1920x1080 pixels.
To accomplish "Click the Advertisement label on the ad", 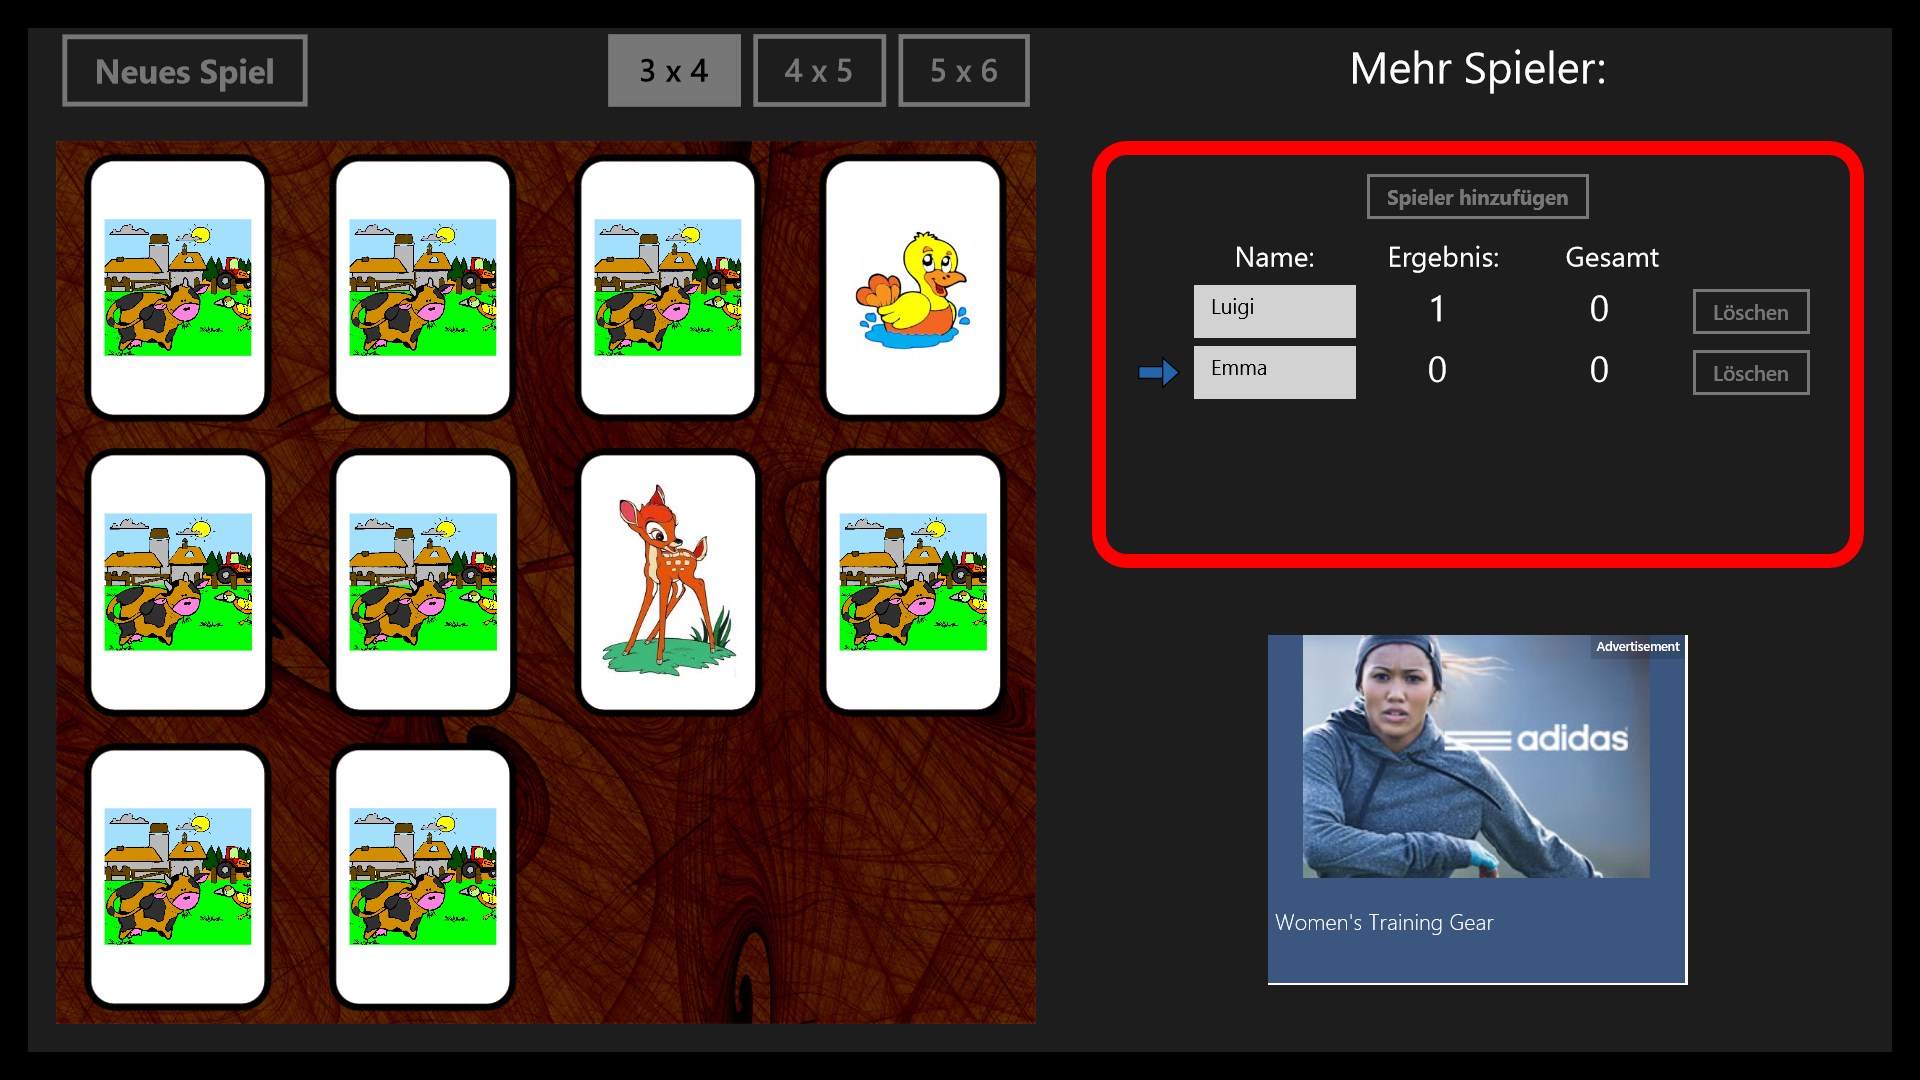I will (x=1637, y=647).
